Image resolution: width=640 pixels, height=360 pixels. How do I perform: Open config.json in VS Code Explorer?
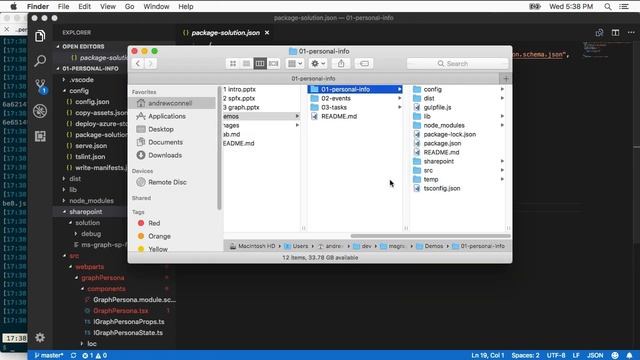coord(92,102)
